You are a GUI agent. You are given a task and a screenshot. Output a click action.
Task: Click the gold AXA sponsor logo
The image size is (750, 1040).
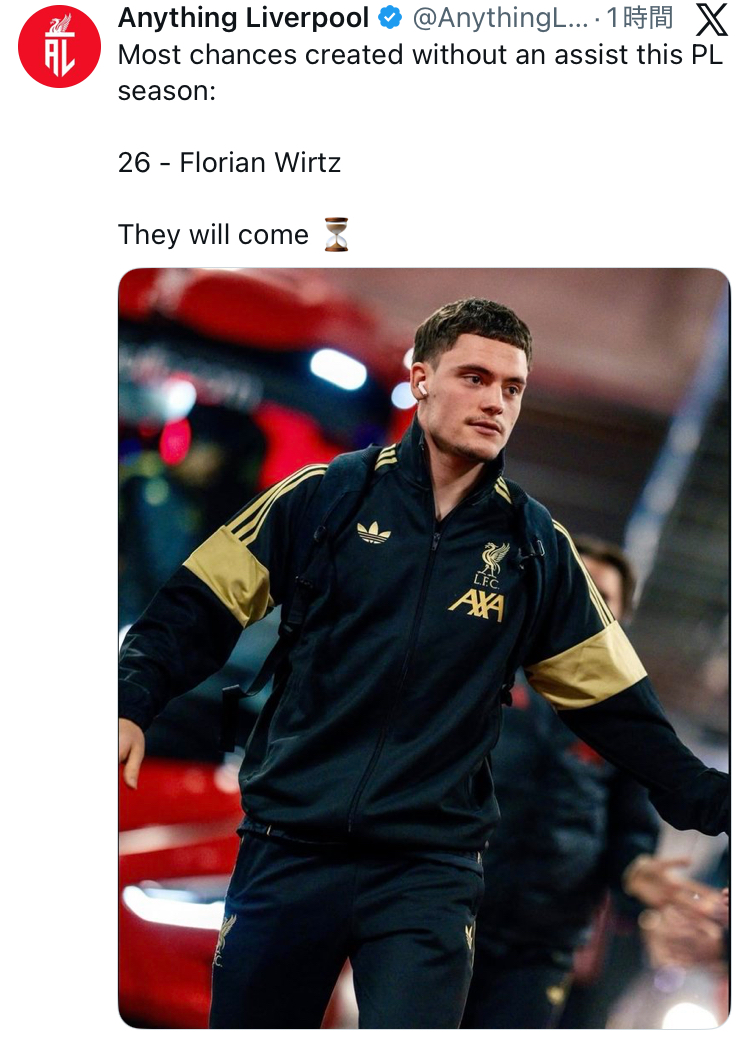(477, 606)
